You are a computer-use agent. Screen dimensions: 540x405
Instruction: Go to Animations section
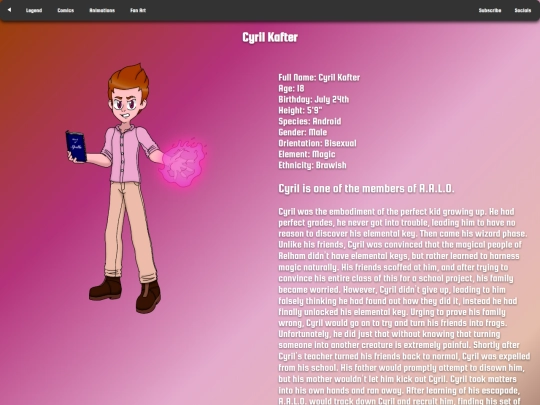point(102,10)
